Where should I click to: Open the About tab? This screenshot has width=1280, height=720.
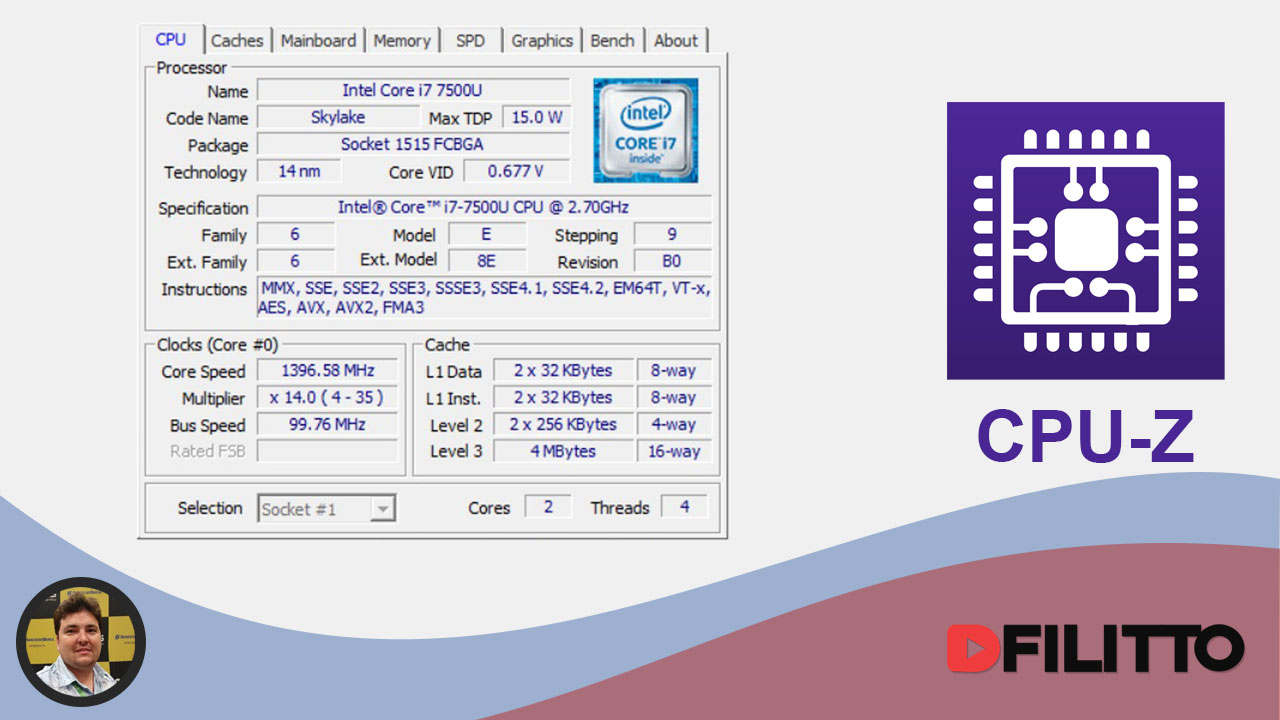[677, 40]
